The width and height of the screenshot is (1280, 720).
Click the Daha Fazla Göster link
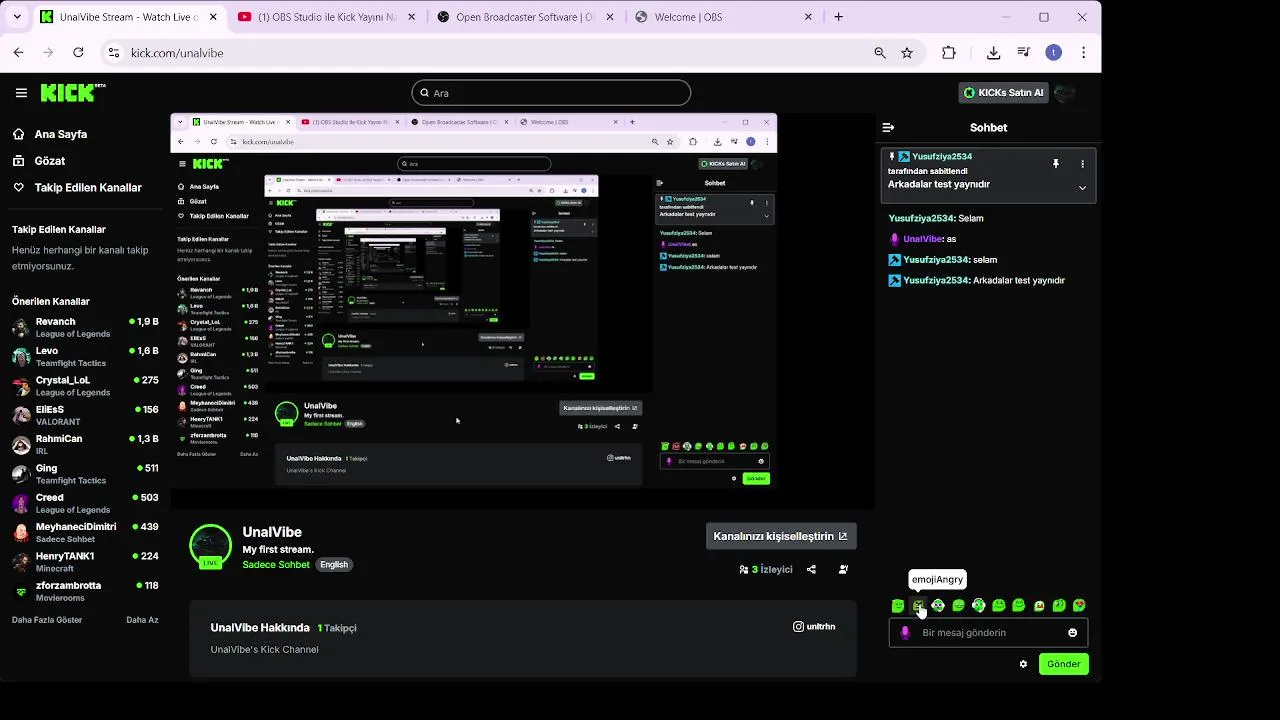click(47, 620)
